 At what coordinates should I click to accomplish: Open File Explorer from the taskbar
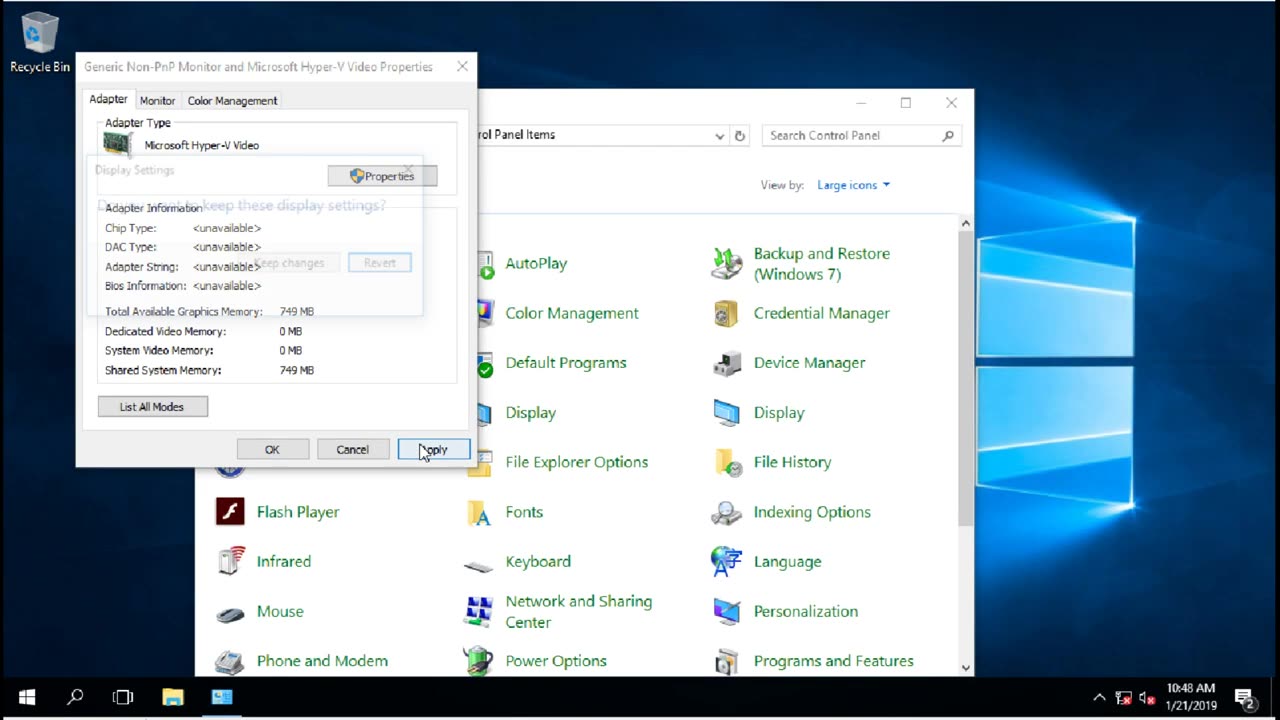(173, 697)
